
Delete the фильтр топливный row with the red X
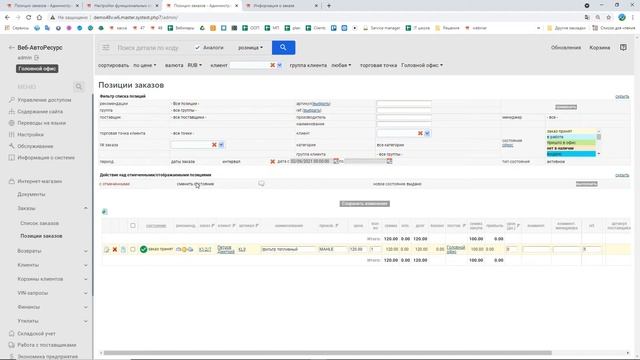click(115, 249)
